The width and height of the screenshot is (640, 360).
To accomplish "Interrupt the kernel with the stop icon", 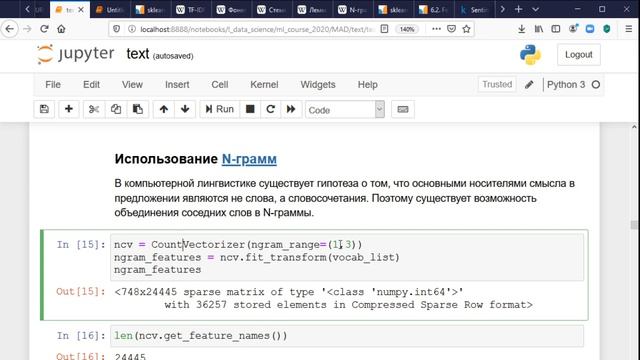I will coord(250,109).
